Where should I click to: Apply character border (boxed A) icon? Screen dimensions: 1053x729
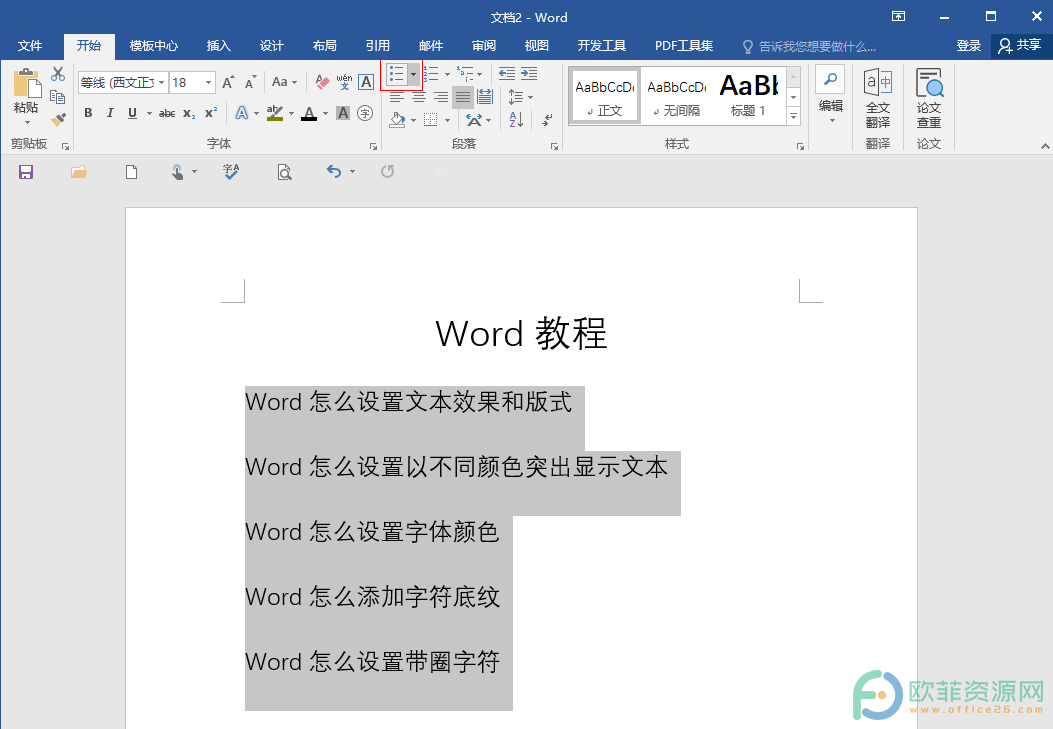point(366,83)
